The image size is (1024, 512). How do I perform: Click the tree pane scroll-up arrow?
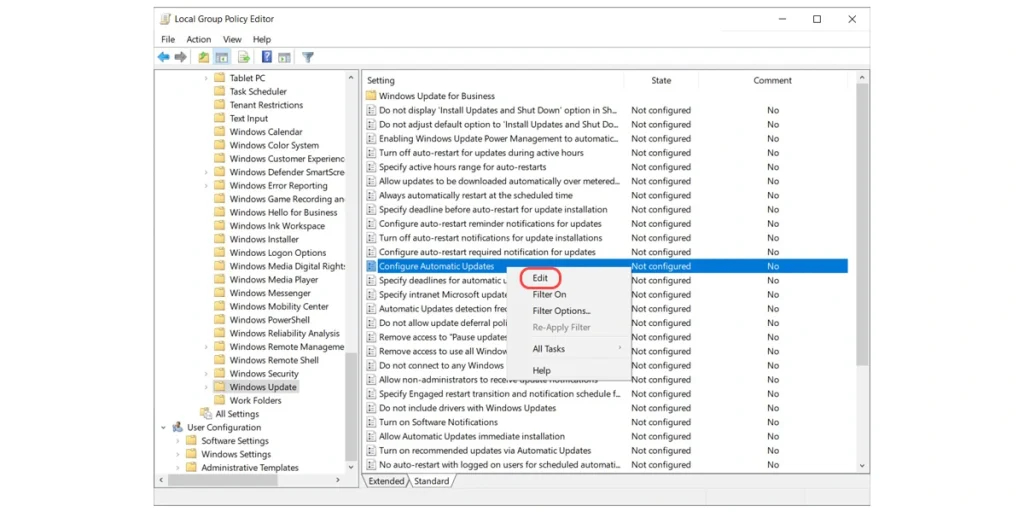point(351,77)
